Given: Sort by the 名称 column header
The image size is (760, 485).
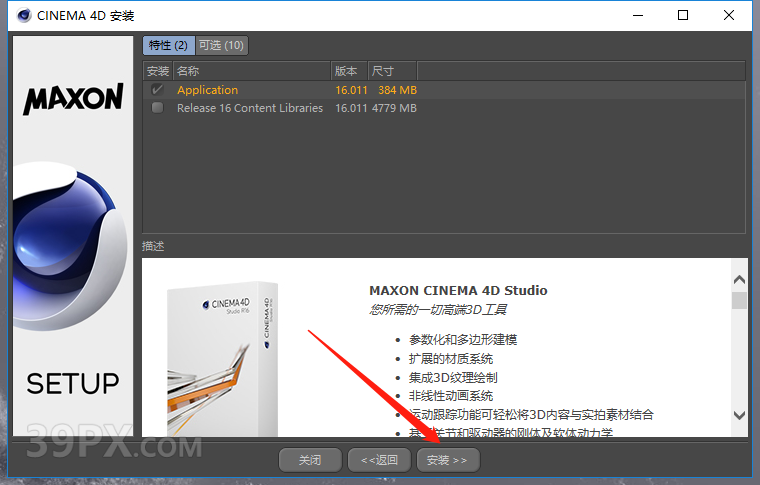Looking at the screenshot, I should (252, 71).
